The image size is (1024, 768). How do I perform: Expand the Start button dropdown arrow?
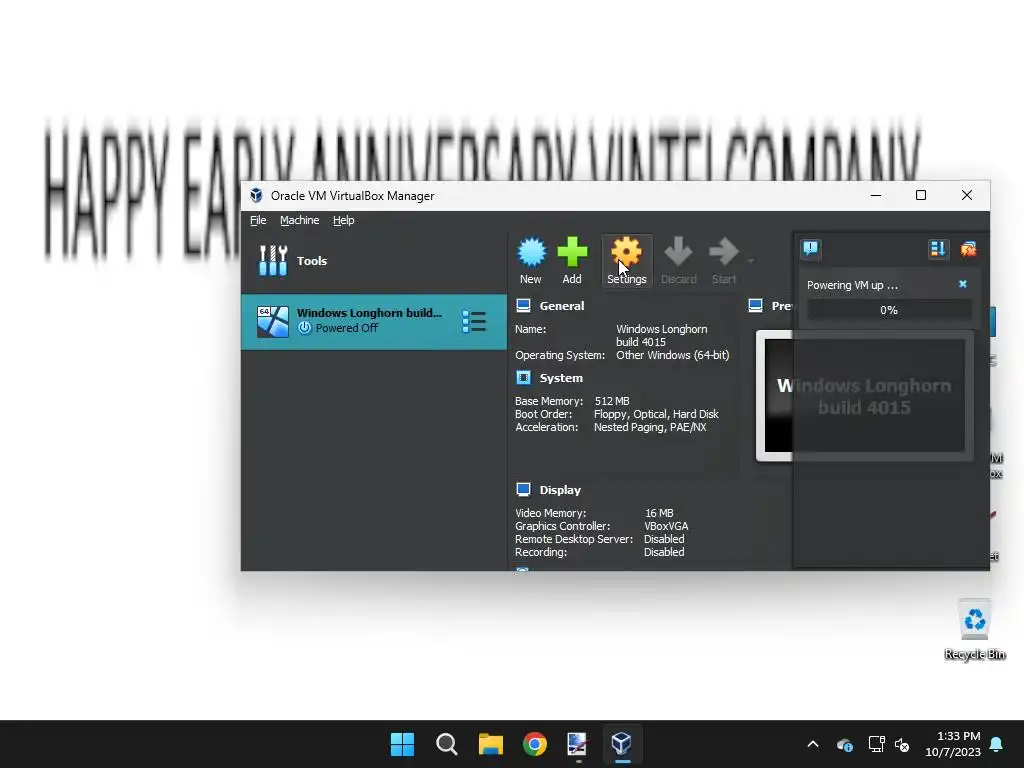pyautogui.click(x=751, y=261)
